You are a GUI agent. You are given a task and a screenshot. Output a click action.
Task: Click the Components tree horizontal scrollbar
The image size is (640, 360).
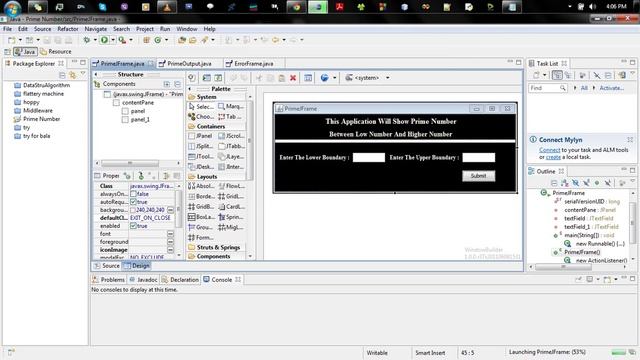130,163
